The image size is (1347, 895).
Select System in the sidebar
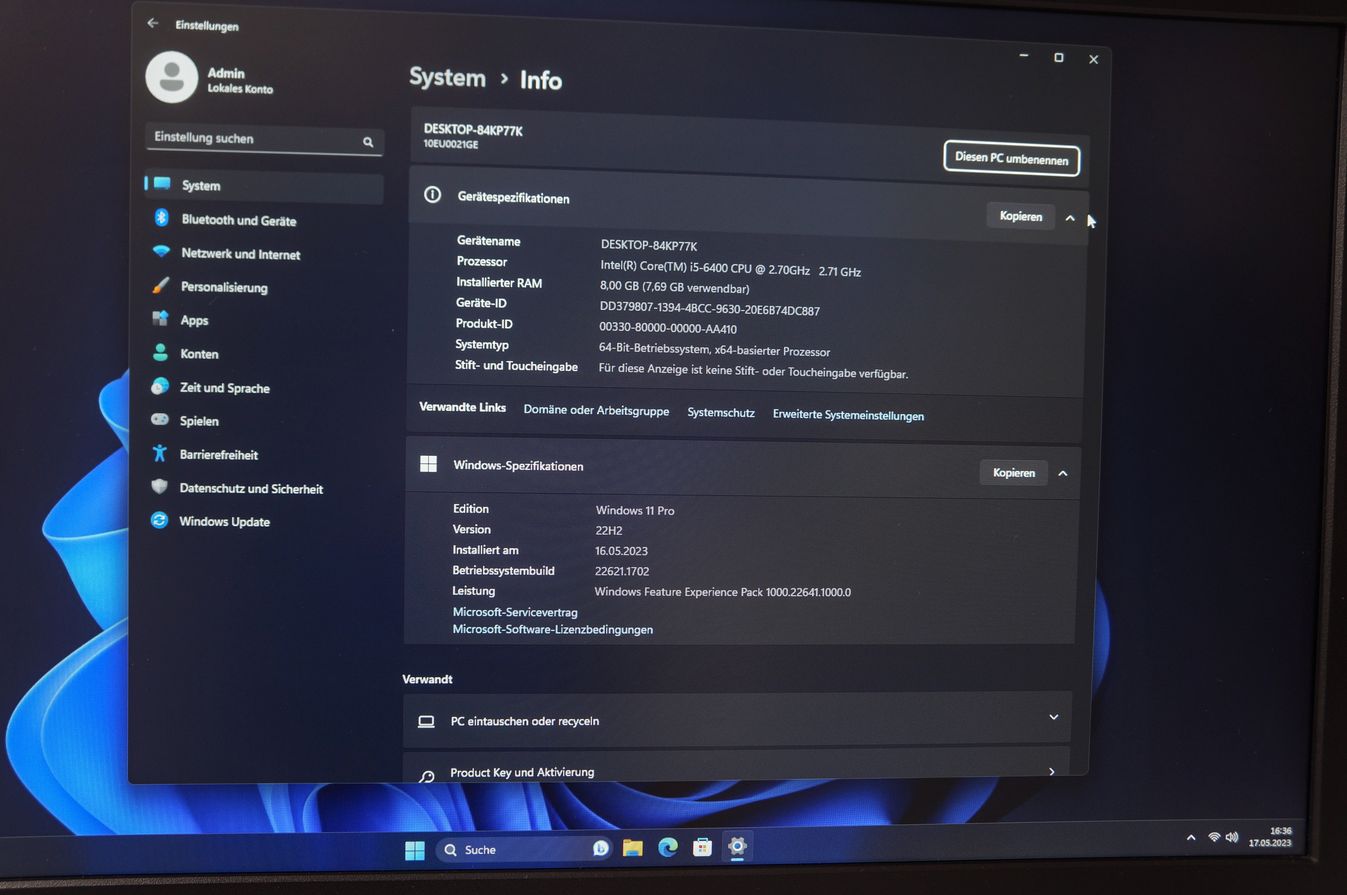click(x=264, y=186)
